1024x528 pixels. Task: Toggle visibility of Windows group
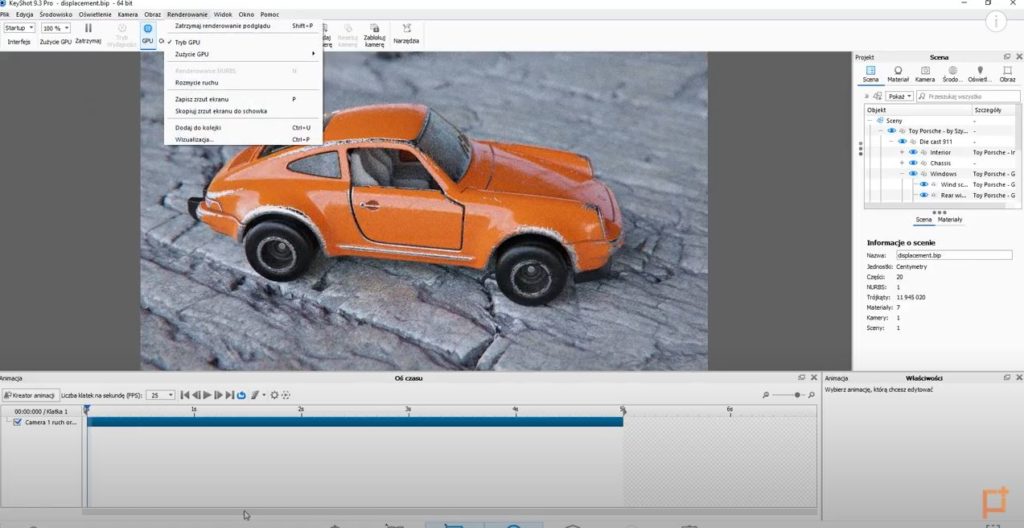click(913, 174)
